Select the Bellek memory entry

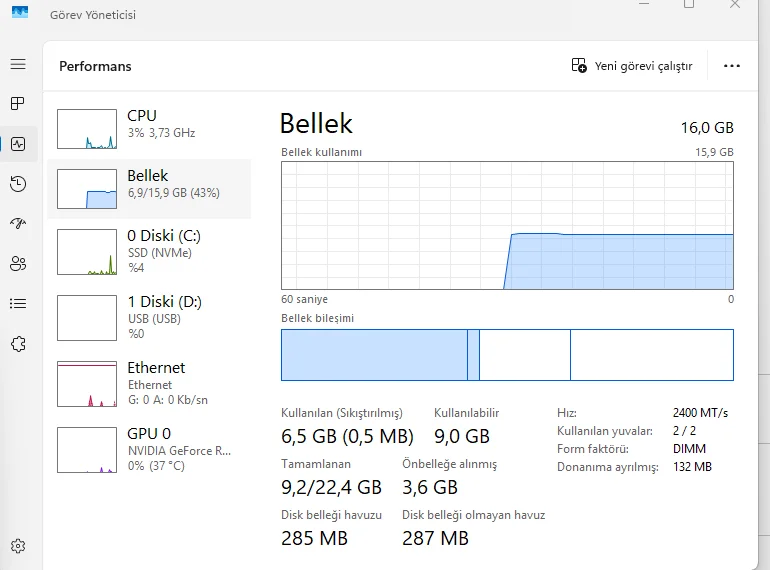[x=149, y=185]
